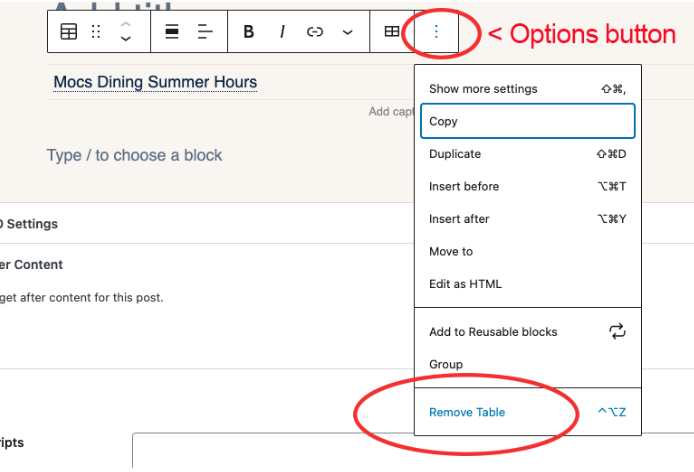Screen dimensions: 694x472
Task: Move the table block down
Action: click(x=125, y=40)
